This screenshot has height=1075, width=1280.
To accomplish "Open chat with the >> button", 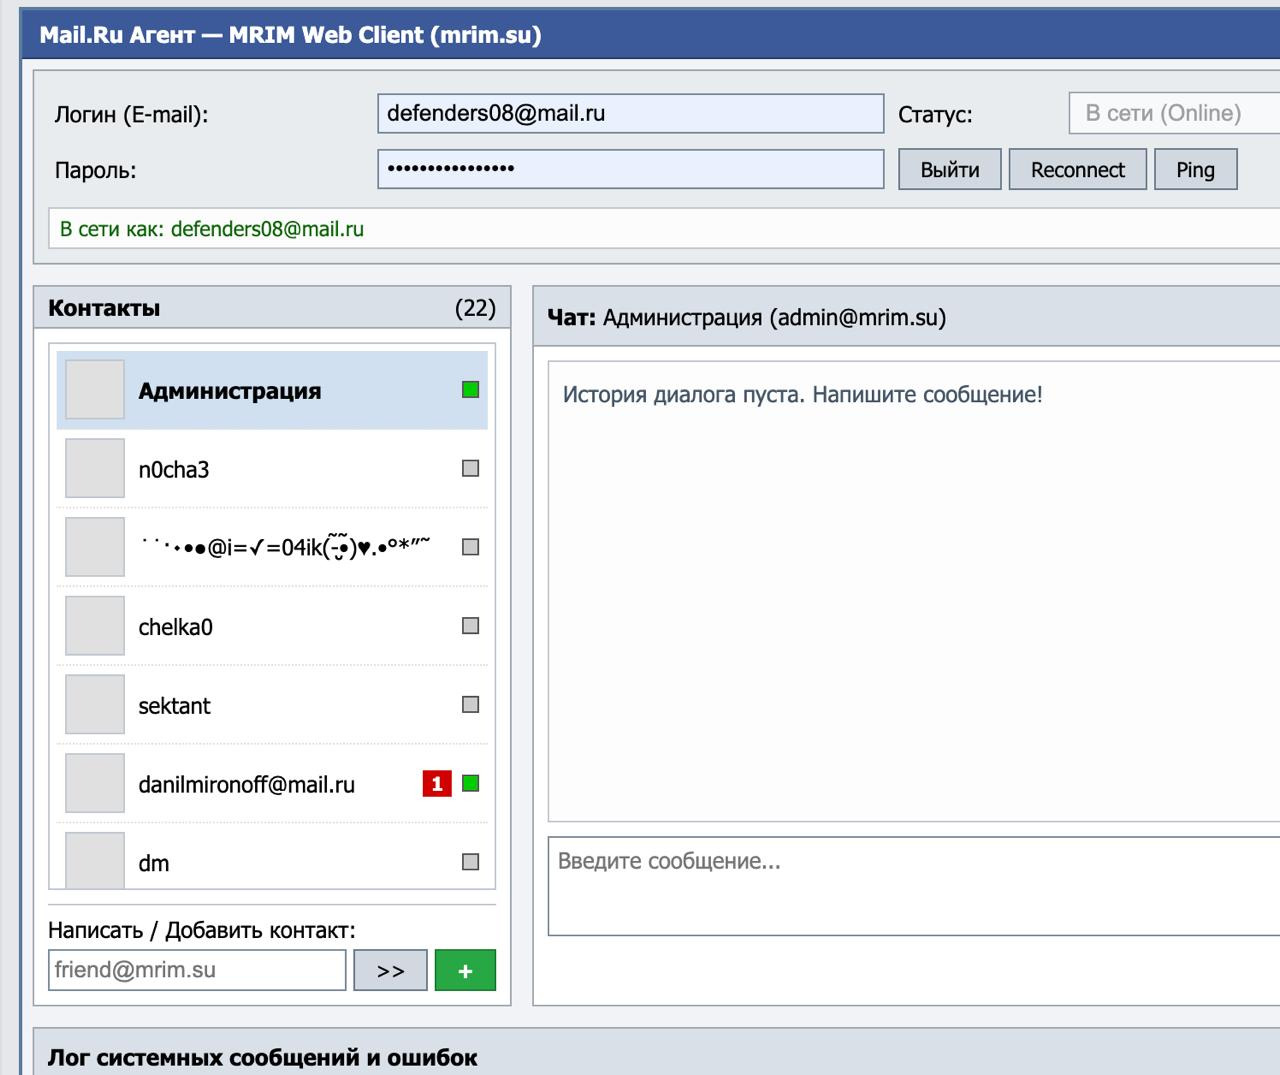I will click(391, 971).
